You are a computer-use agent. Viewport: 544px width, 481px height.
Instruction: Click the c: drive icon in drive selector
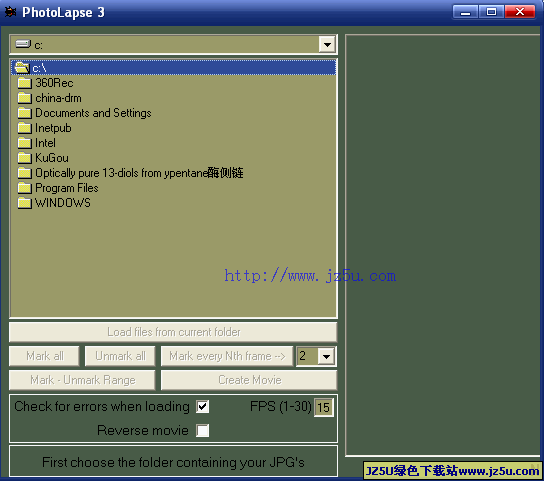point(23,44)
